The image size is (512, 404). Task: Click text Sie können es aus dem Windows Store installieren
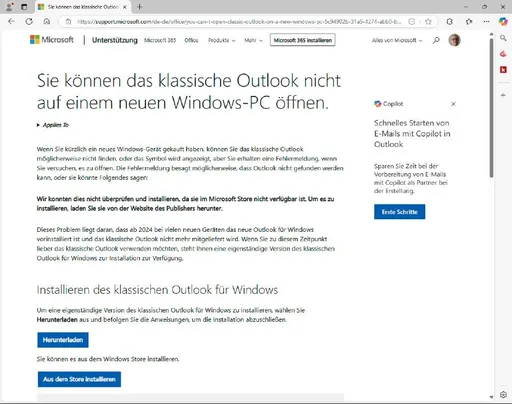108,359
